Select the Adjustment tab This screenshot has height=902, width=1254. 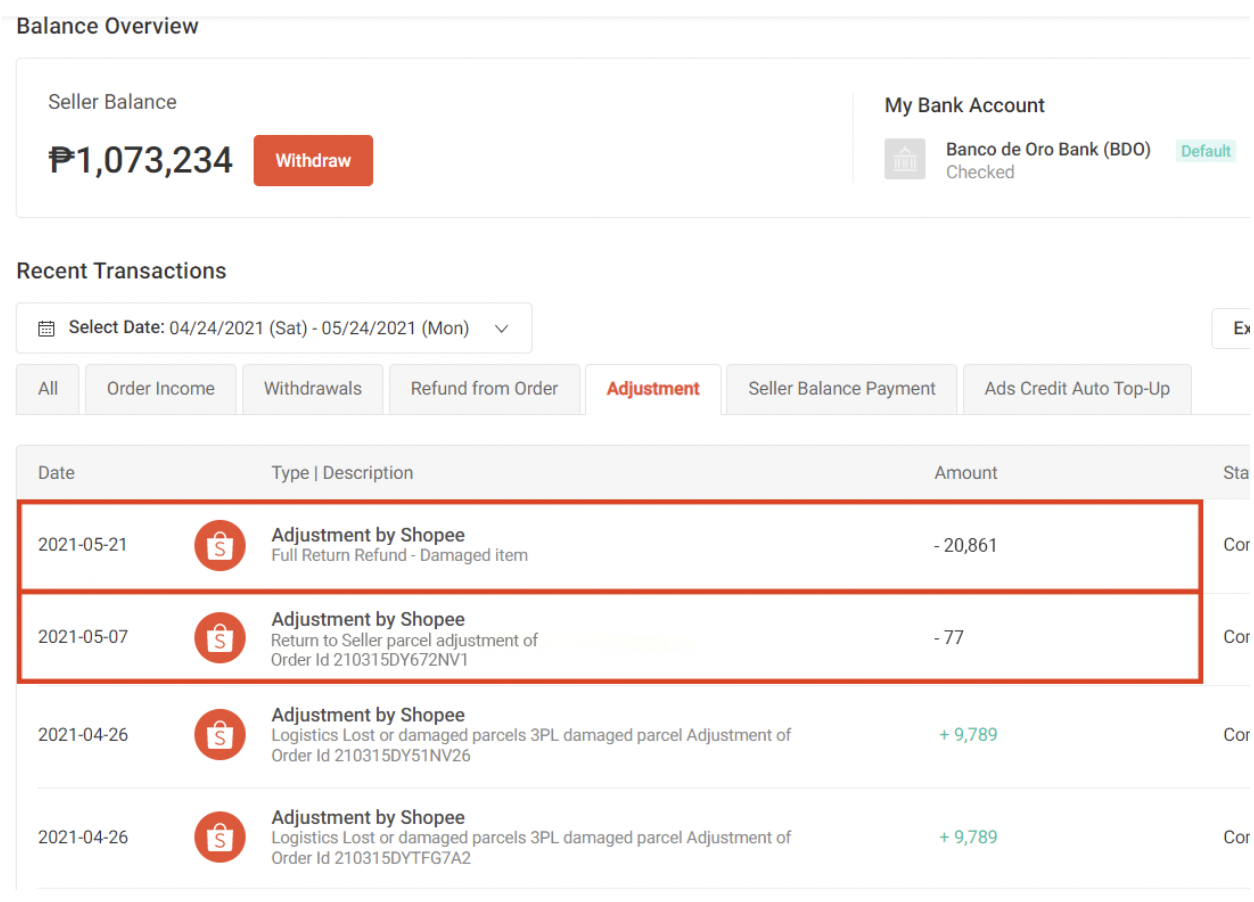[x=653, y=389]
